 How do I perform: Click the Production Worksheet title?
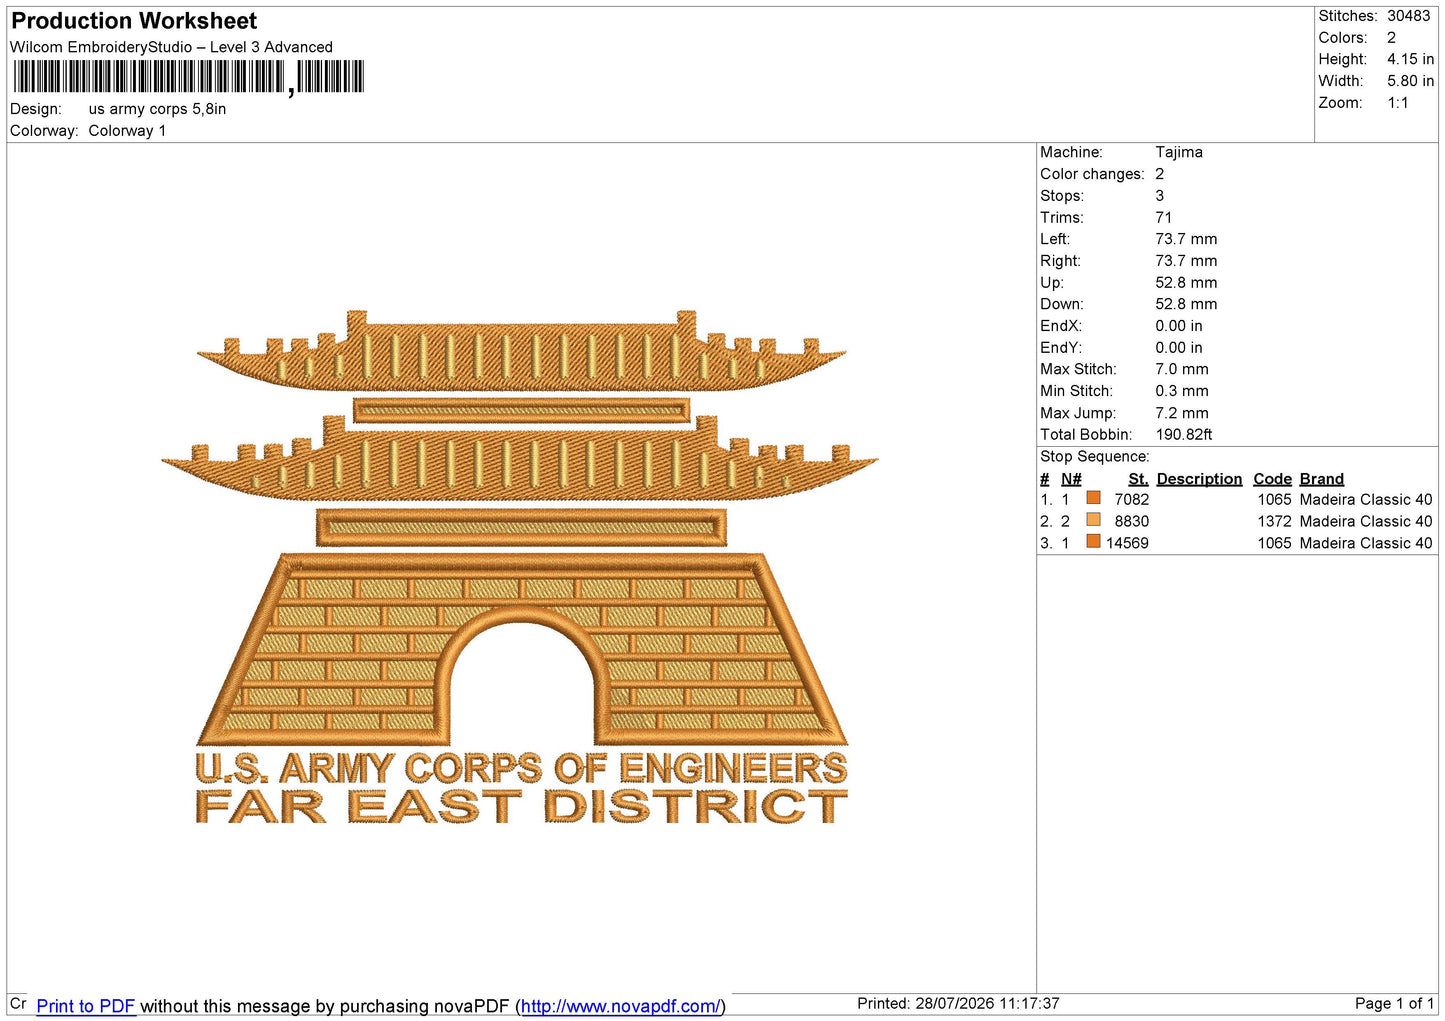click(x=134, y=21)
